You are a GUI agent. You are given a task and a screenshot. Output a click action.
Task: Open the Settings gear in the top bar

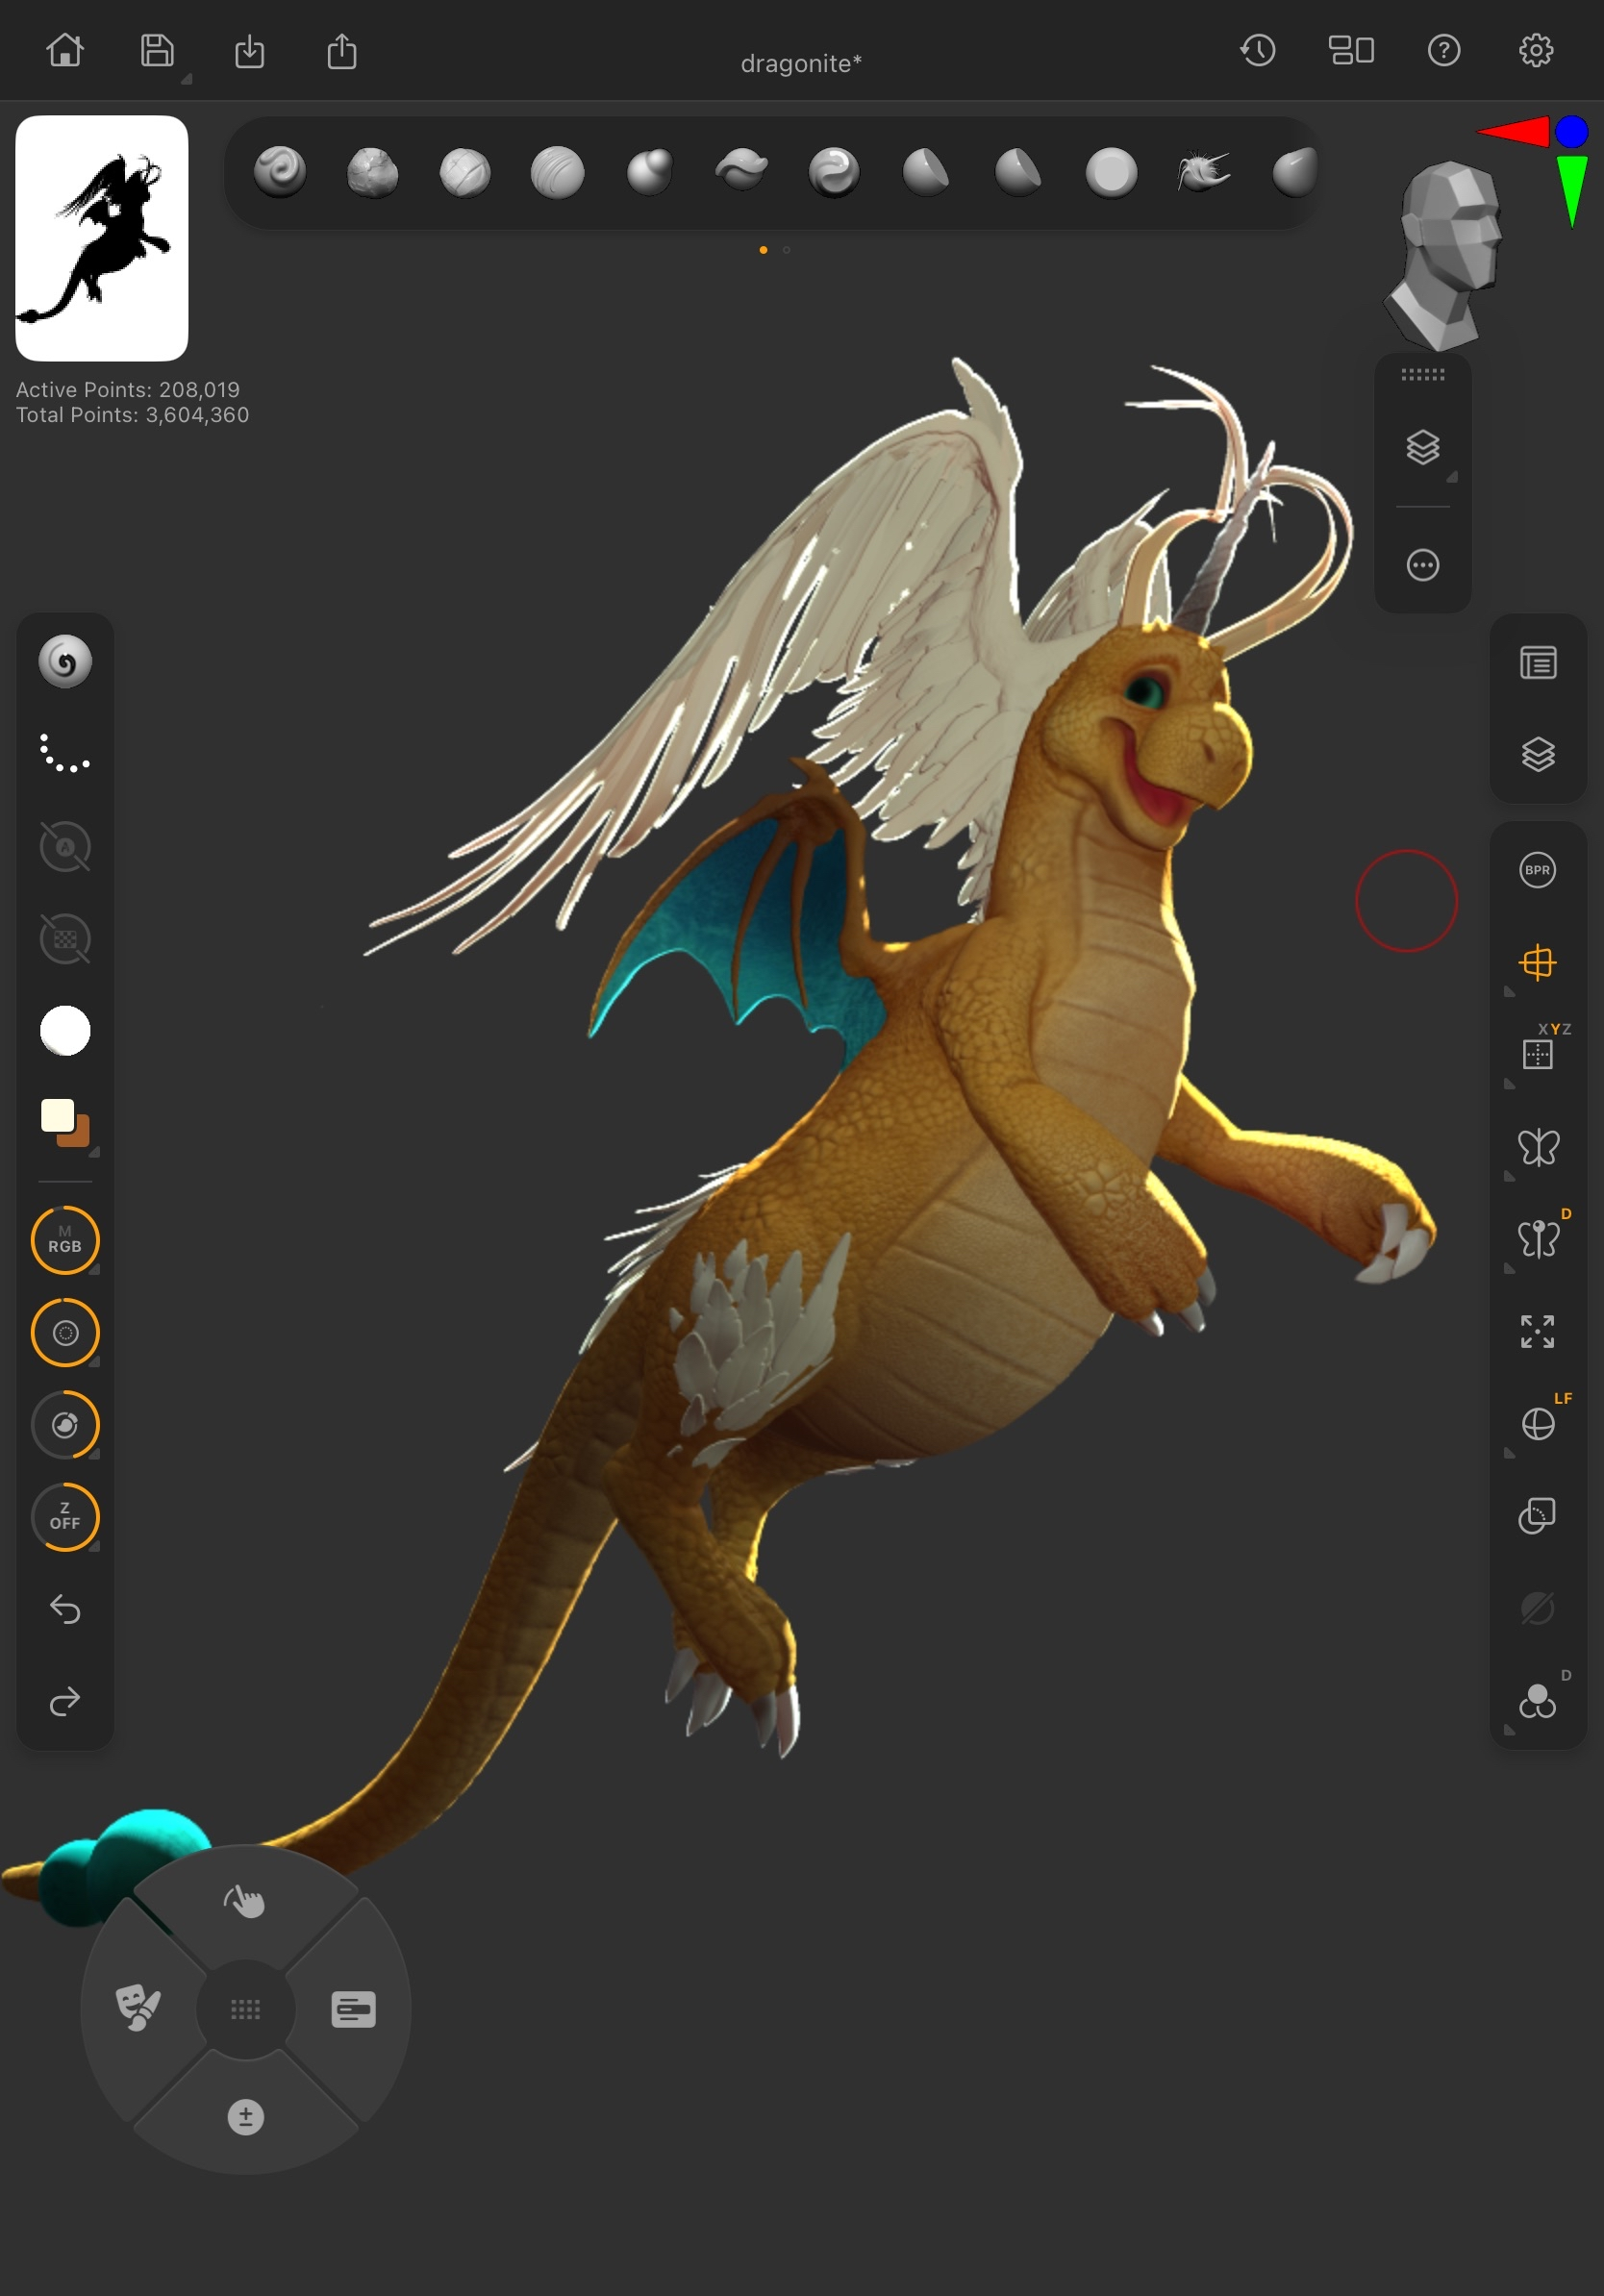tap(1537, 50)
